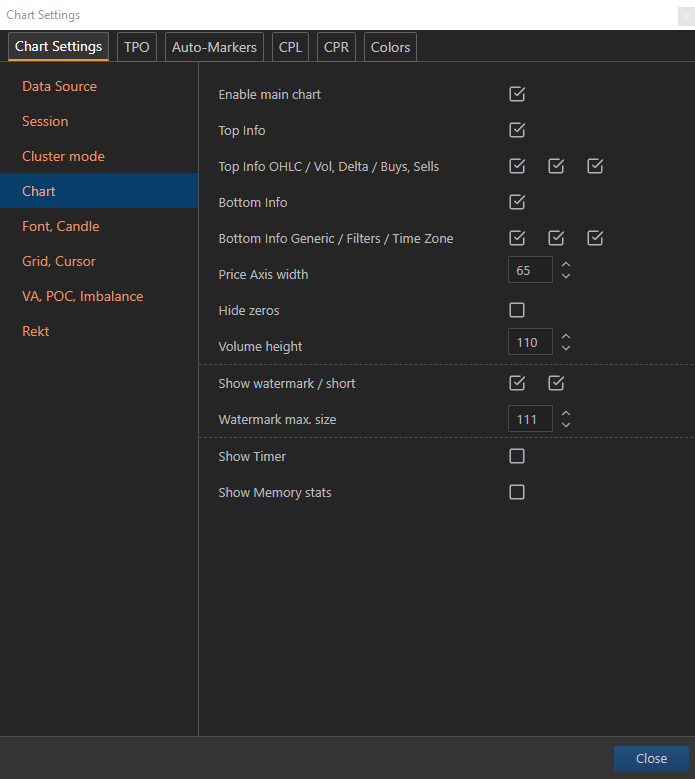Decrease Price Axis width value
Viewport: 695px width, 779px height.
566,276
